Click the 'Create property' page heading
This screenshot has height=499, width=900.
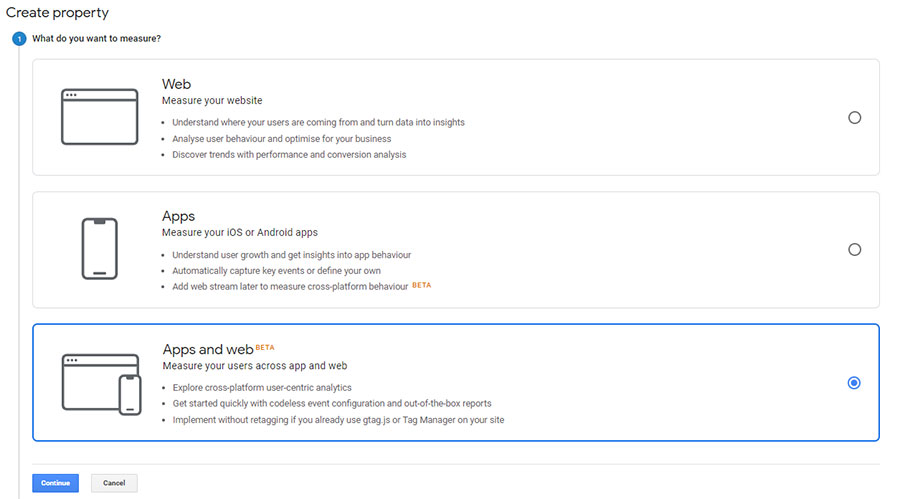point(57,13)
